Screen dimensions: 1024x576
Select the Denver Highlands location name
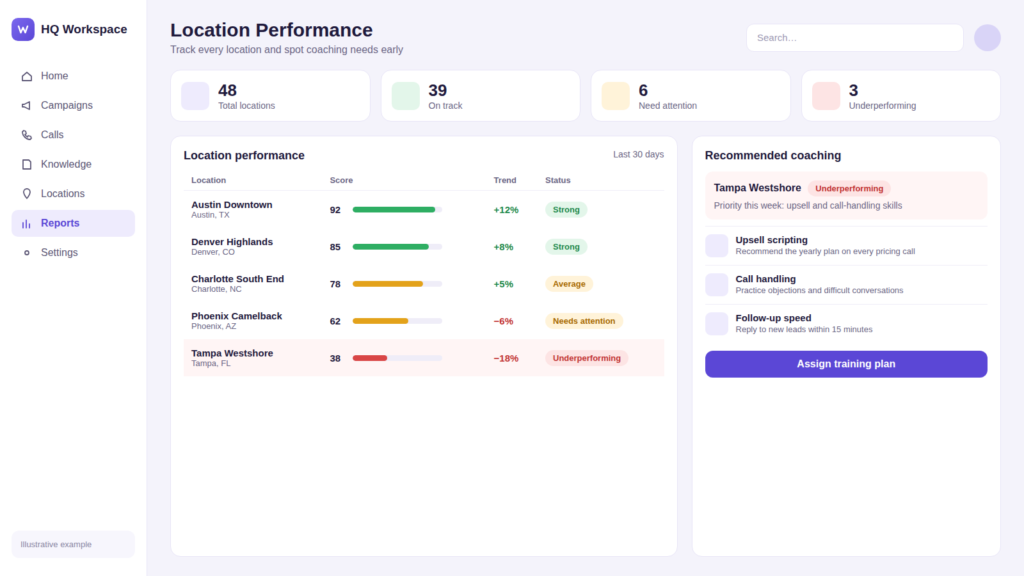click(x=232, y=242)
